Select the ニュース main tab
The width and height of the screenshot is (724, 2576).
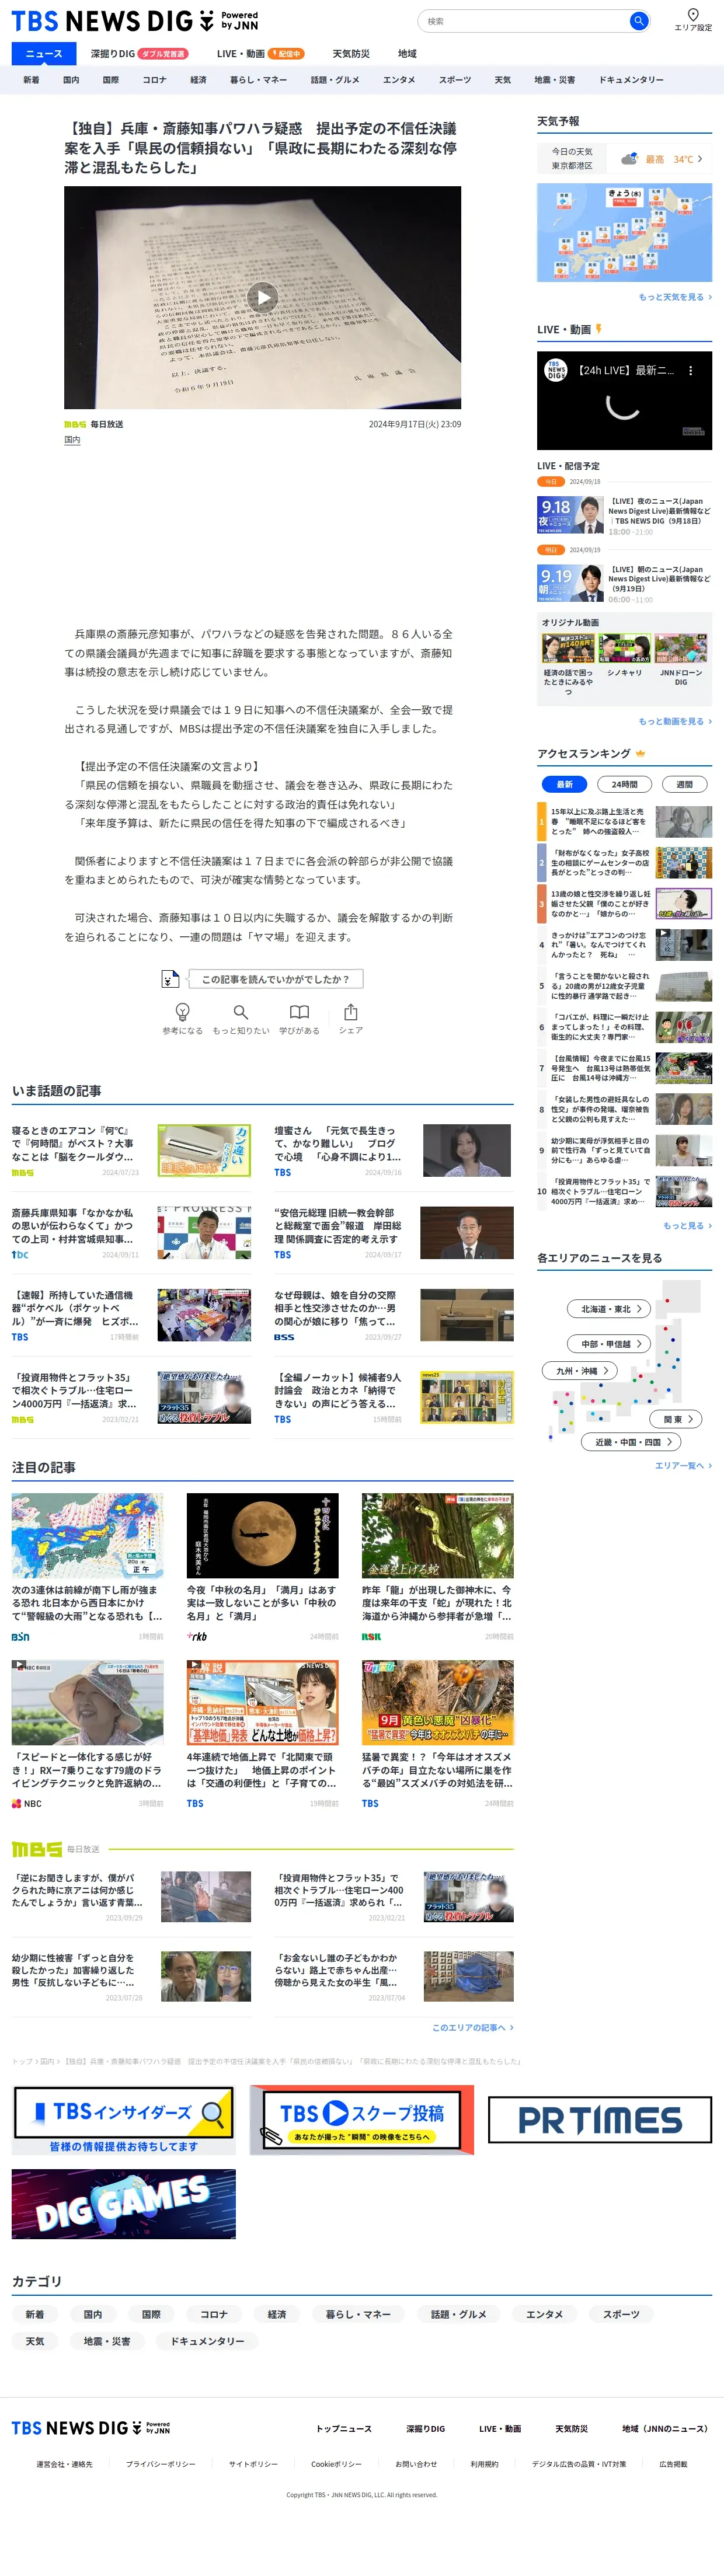(44, 54)
